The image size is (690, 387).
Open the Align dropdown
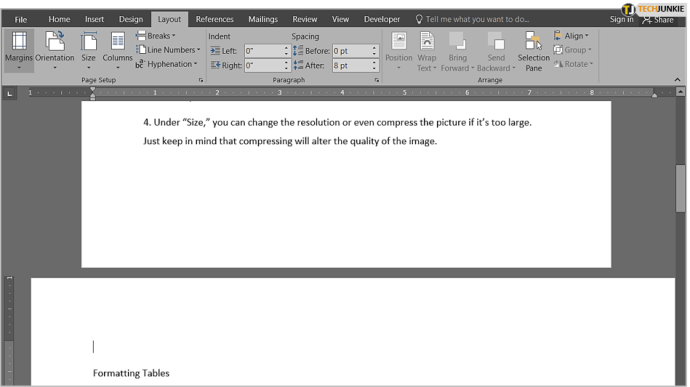point(571,36)
